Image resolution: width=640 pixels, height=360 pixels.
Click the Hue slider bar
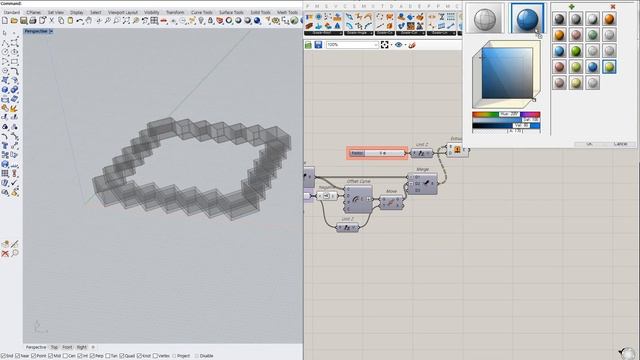tap(506, 114)
